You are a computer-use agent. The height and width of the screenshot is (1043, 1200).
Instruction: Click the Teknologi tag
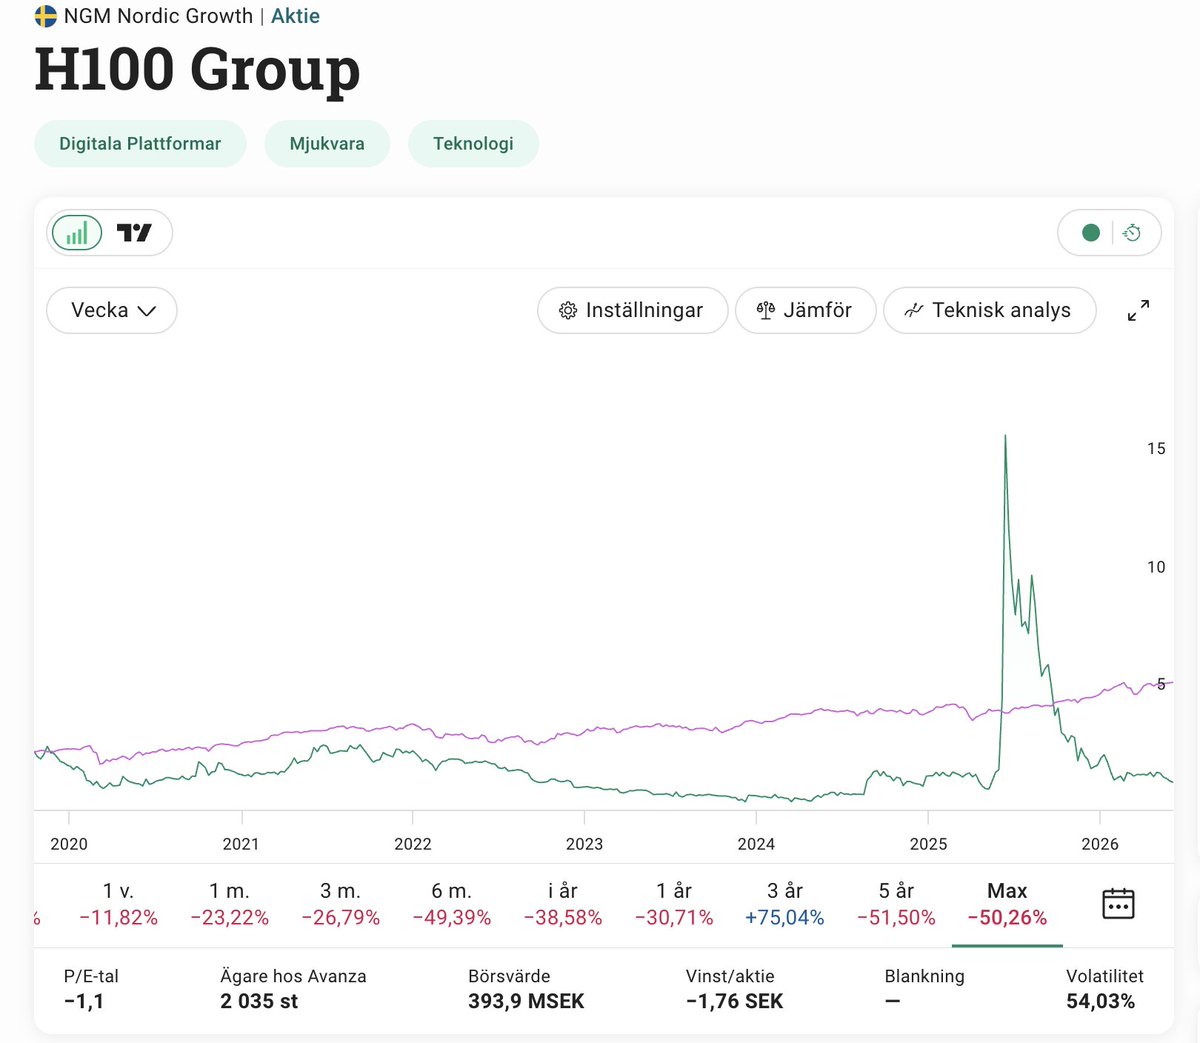[x=473, y=144]
